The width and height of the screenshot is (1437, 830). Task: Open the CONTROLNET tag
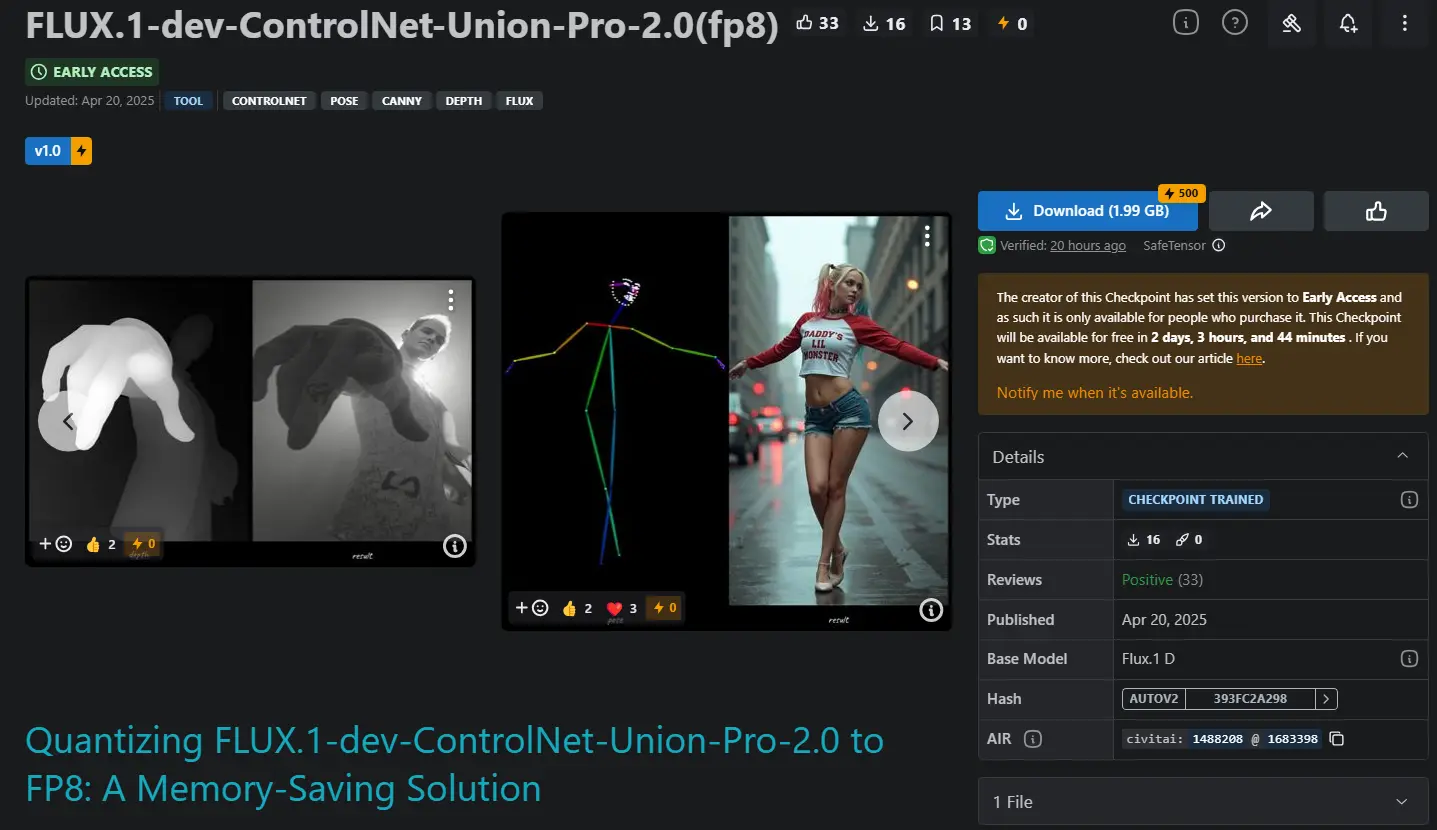269,100
